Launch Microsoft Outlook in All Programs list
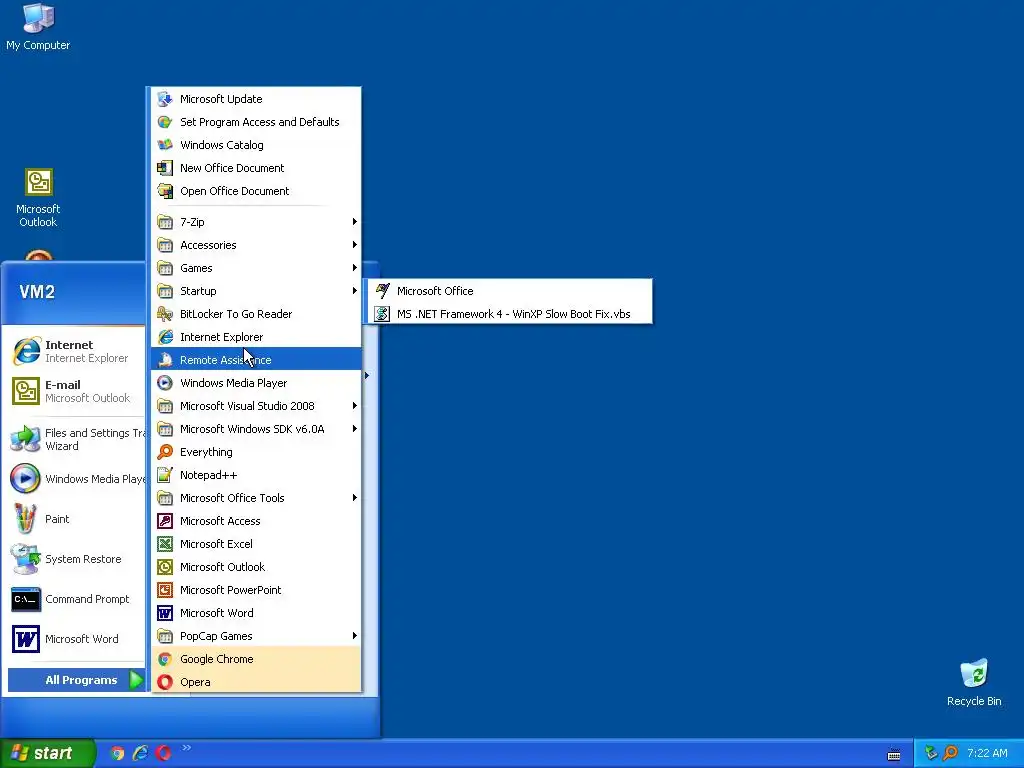Viewport: 1024px width, 768px height. pos(256,567)
